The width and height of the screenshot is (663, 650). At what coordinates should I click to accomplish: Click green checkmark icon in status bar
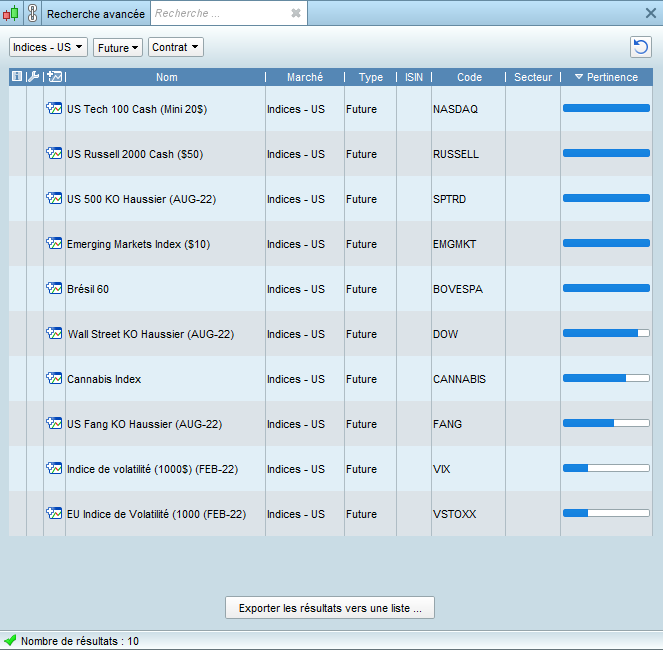tap(10, 640)
